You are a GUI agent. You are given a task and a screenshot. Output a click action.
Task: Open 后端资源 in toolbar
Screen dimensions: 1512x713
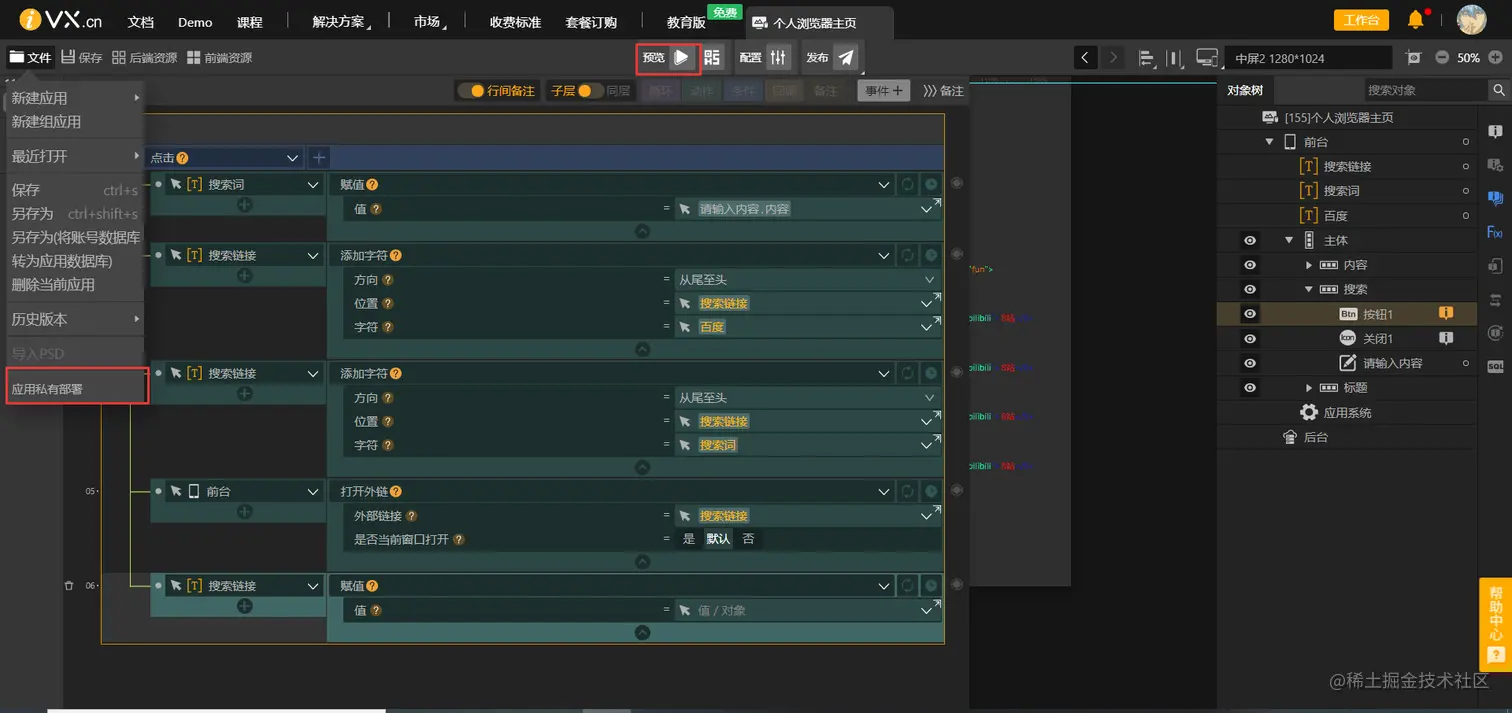coord(145,58)
